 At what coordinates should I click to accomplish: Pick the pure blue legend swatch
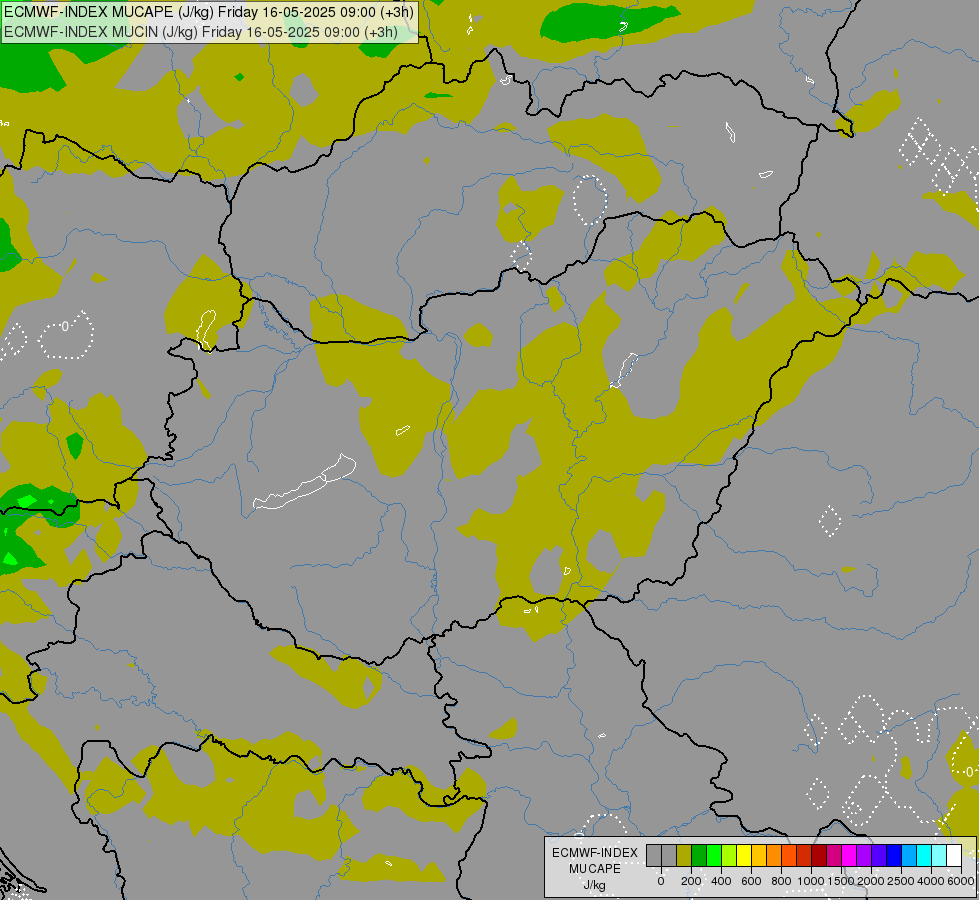click(895, 855)
